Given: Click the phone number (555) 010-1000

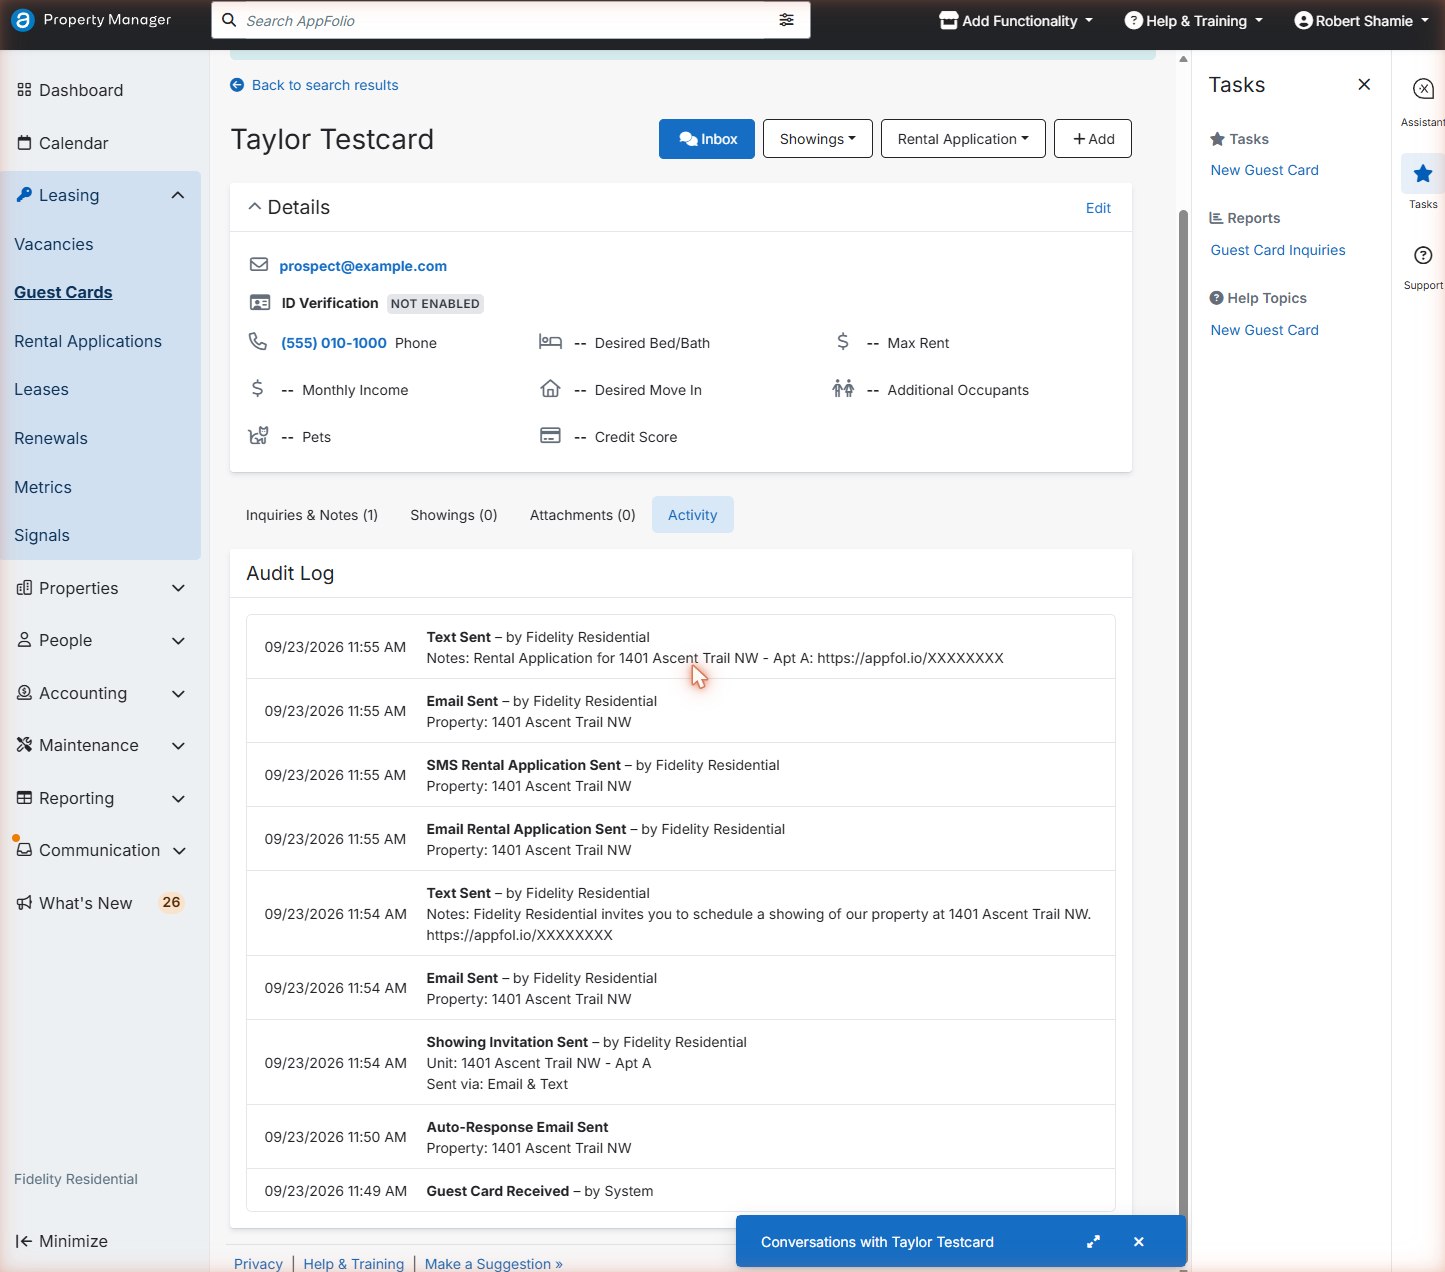Looking at the screenshot, I should point(333,343).
